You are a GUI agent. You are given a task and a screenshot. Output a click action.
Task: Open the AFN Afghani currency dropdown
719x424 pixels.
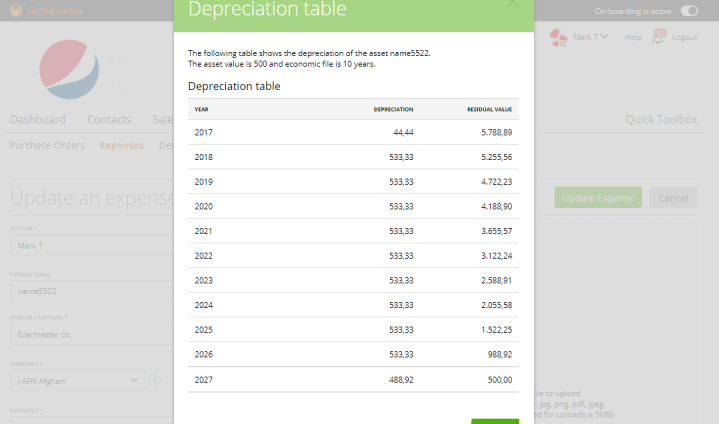point(77,380)
